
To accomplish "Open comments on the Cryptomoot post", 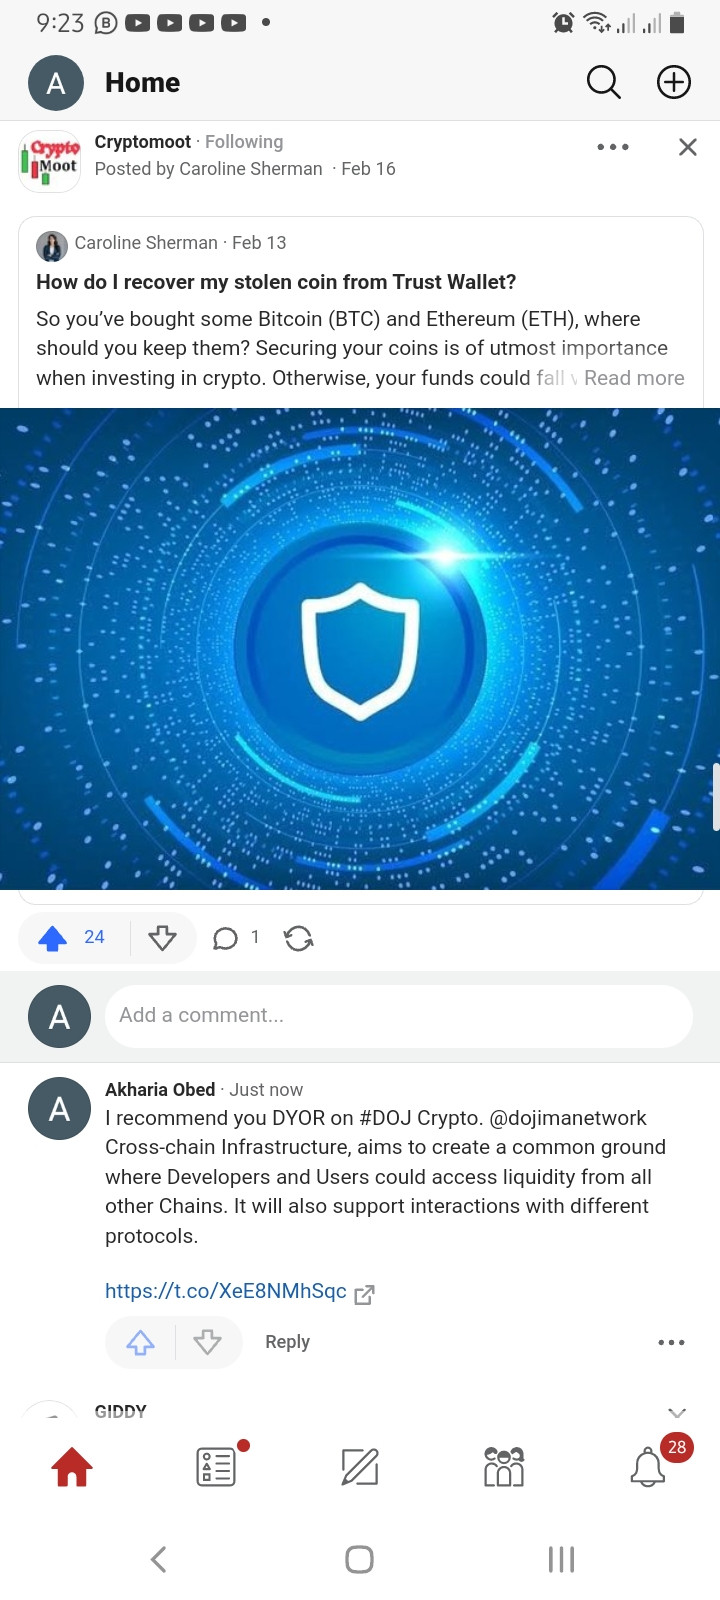I will [236, 938].
